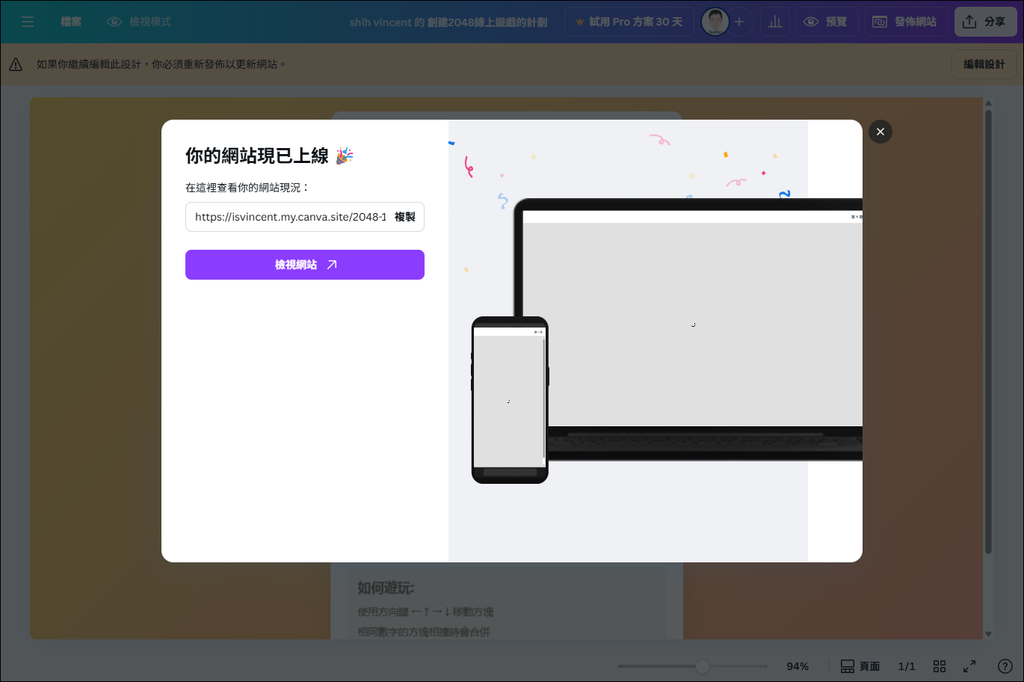Click the 發佈網站 publish website button
This screenshot has height=682, width=1024.
point(904,22)
